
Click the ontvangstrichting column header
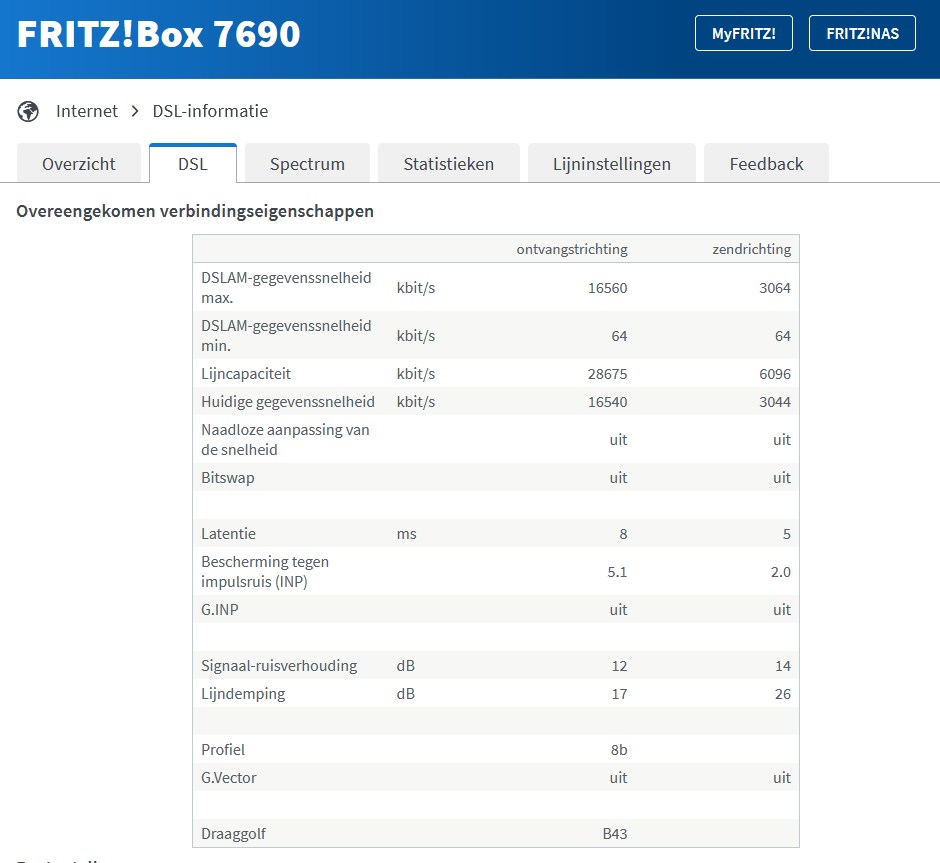pos(571,249)
